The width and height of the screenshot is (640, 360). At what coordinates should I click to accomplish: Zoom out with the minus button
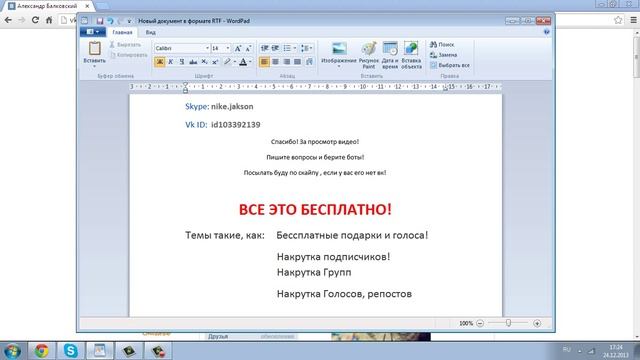[480, 323]
